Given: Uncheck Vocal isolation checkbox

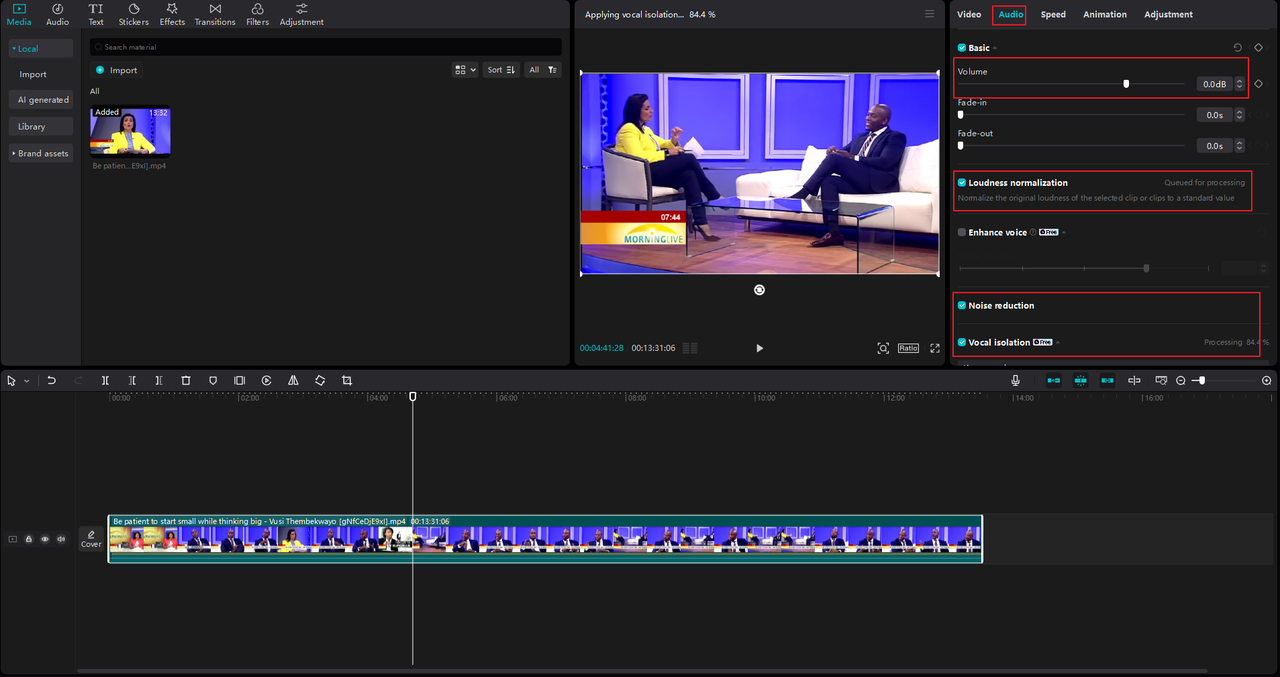Looking at the screenshot, I should point(962,342).
